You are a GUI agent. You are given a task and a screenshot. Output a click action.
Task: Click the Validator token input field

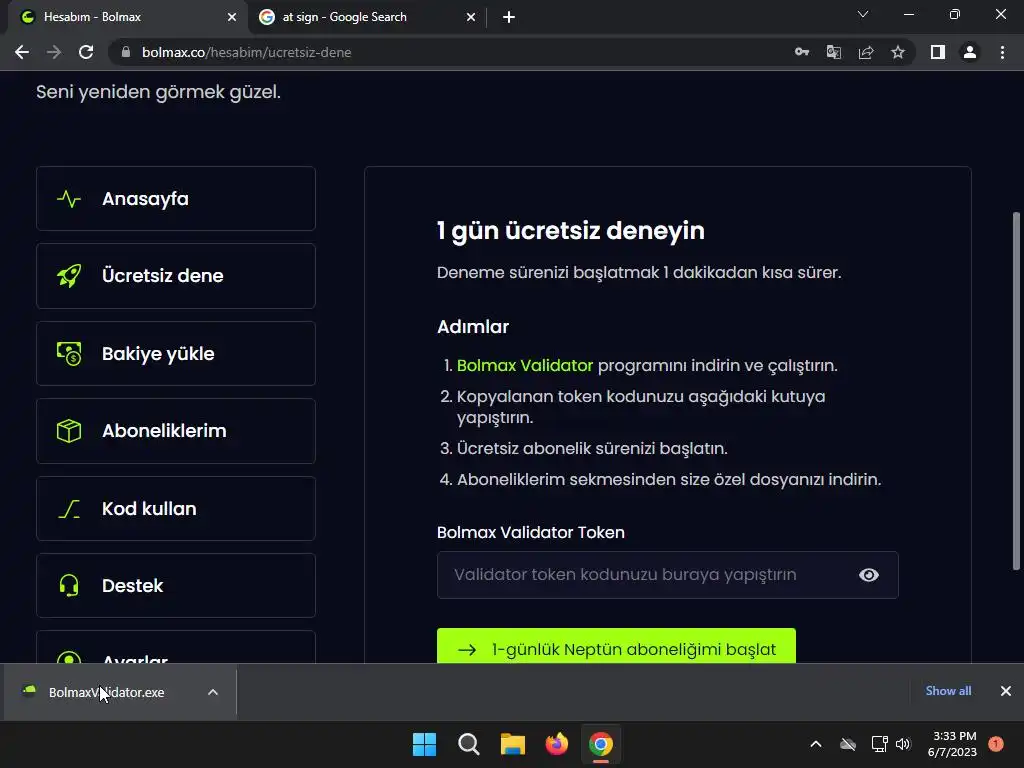[x=667, y=575]
